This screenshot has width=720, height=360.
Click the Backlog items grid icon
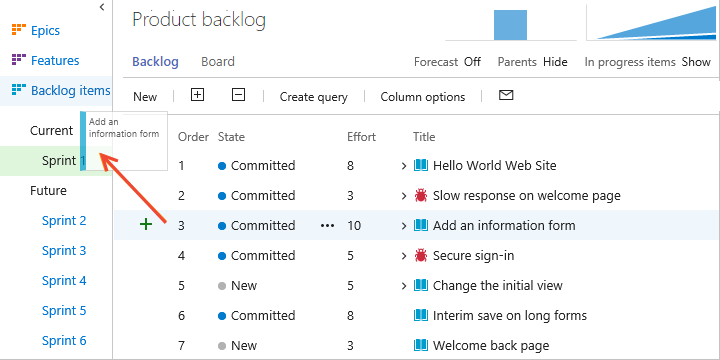18,90
